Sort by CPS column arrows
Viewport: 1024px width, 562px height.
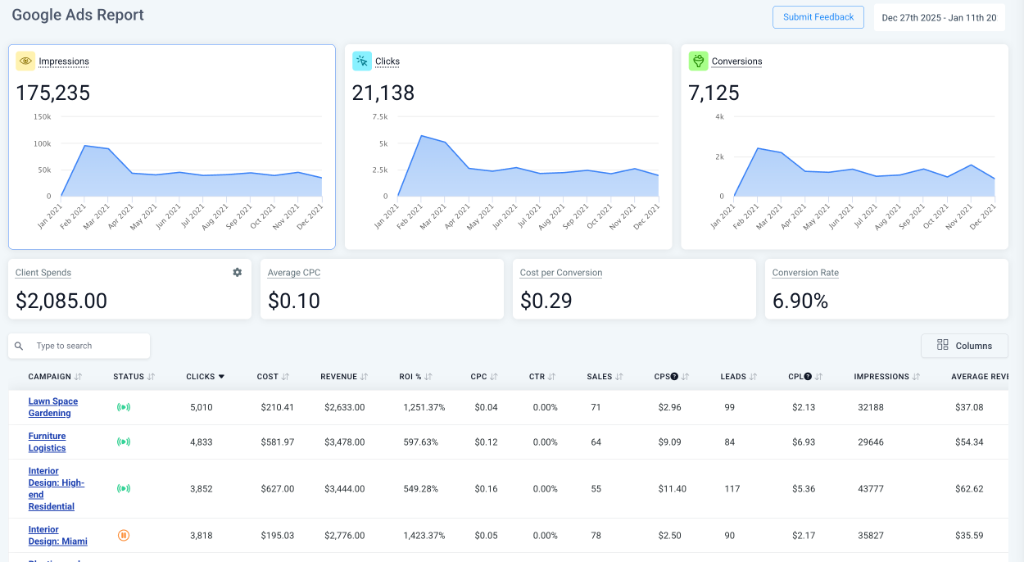(x=685, y=377)
